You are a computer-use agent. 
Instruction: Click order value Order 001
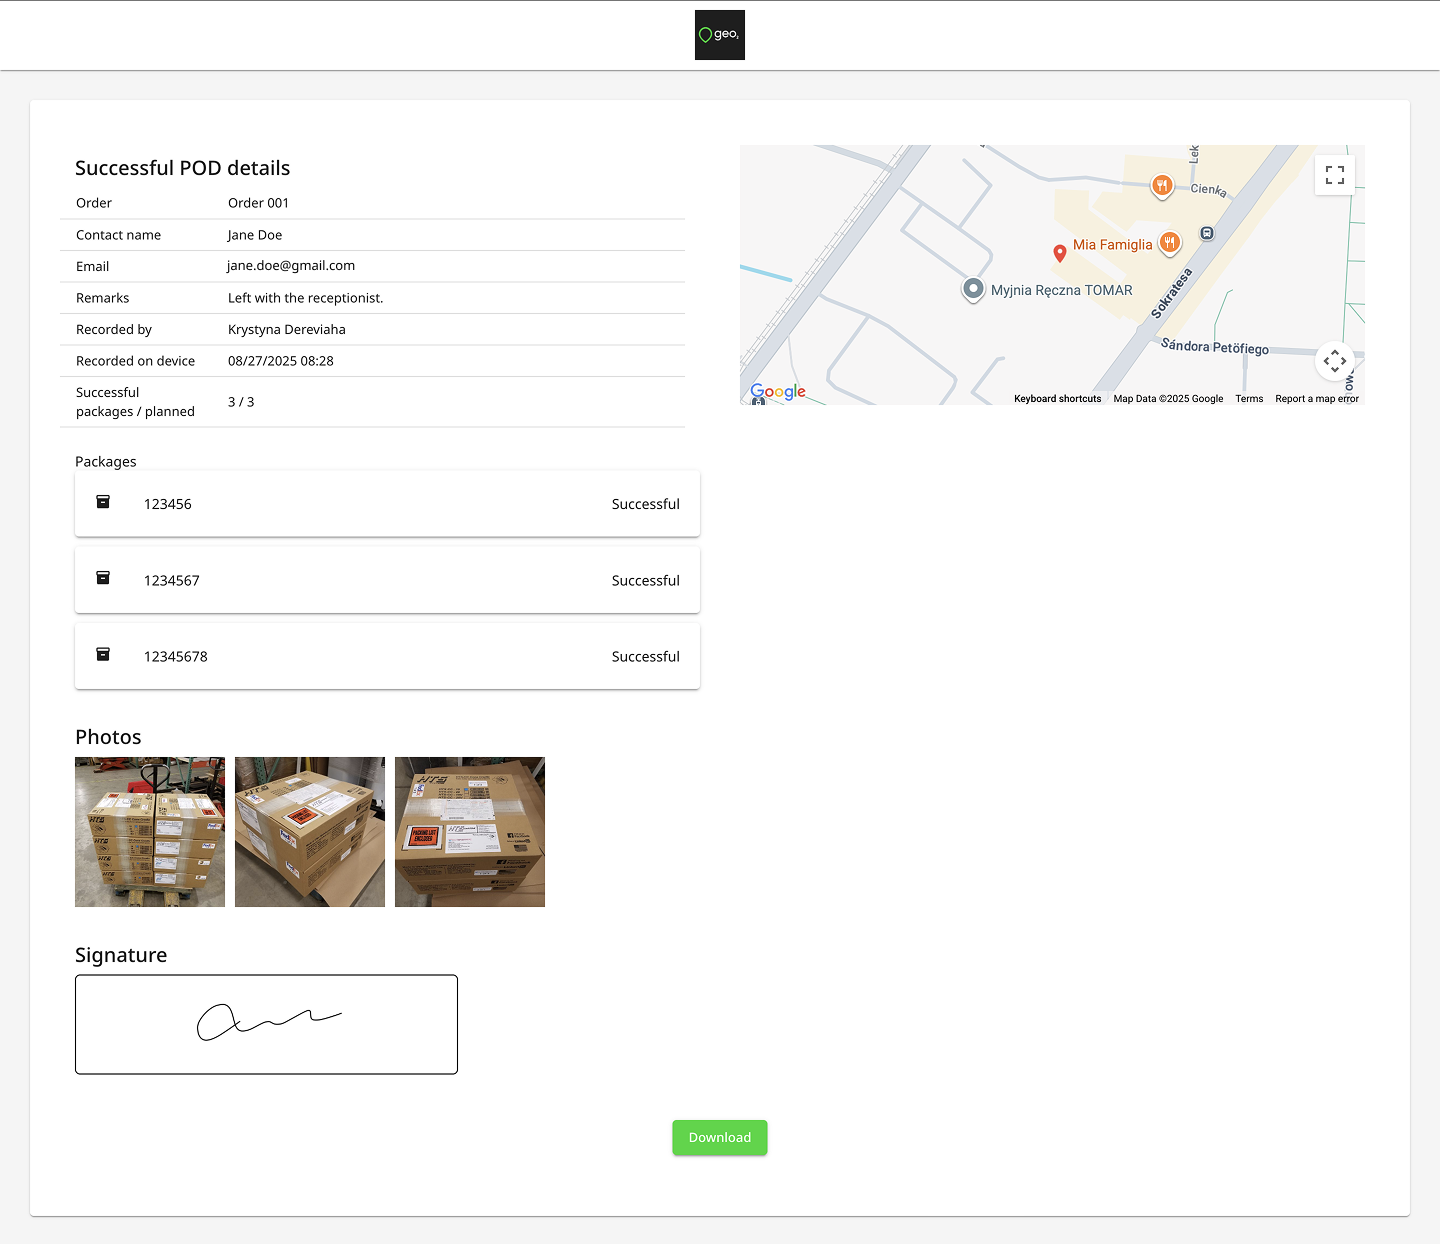click(258, 203)
